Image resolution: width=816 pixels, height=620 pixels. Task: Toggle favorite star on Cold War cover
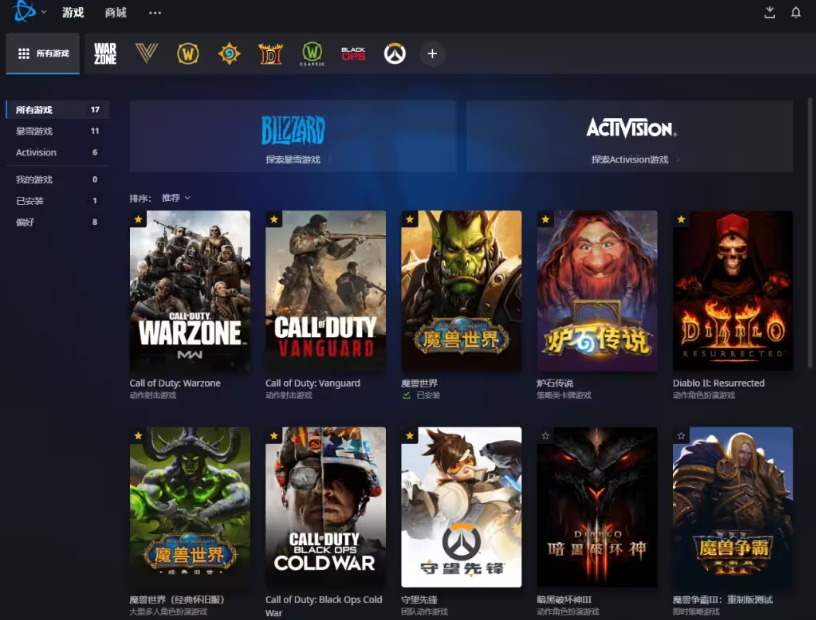tap(274, 436)
